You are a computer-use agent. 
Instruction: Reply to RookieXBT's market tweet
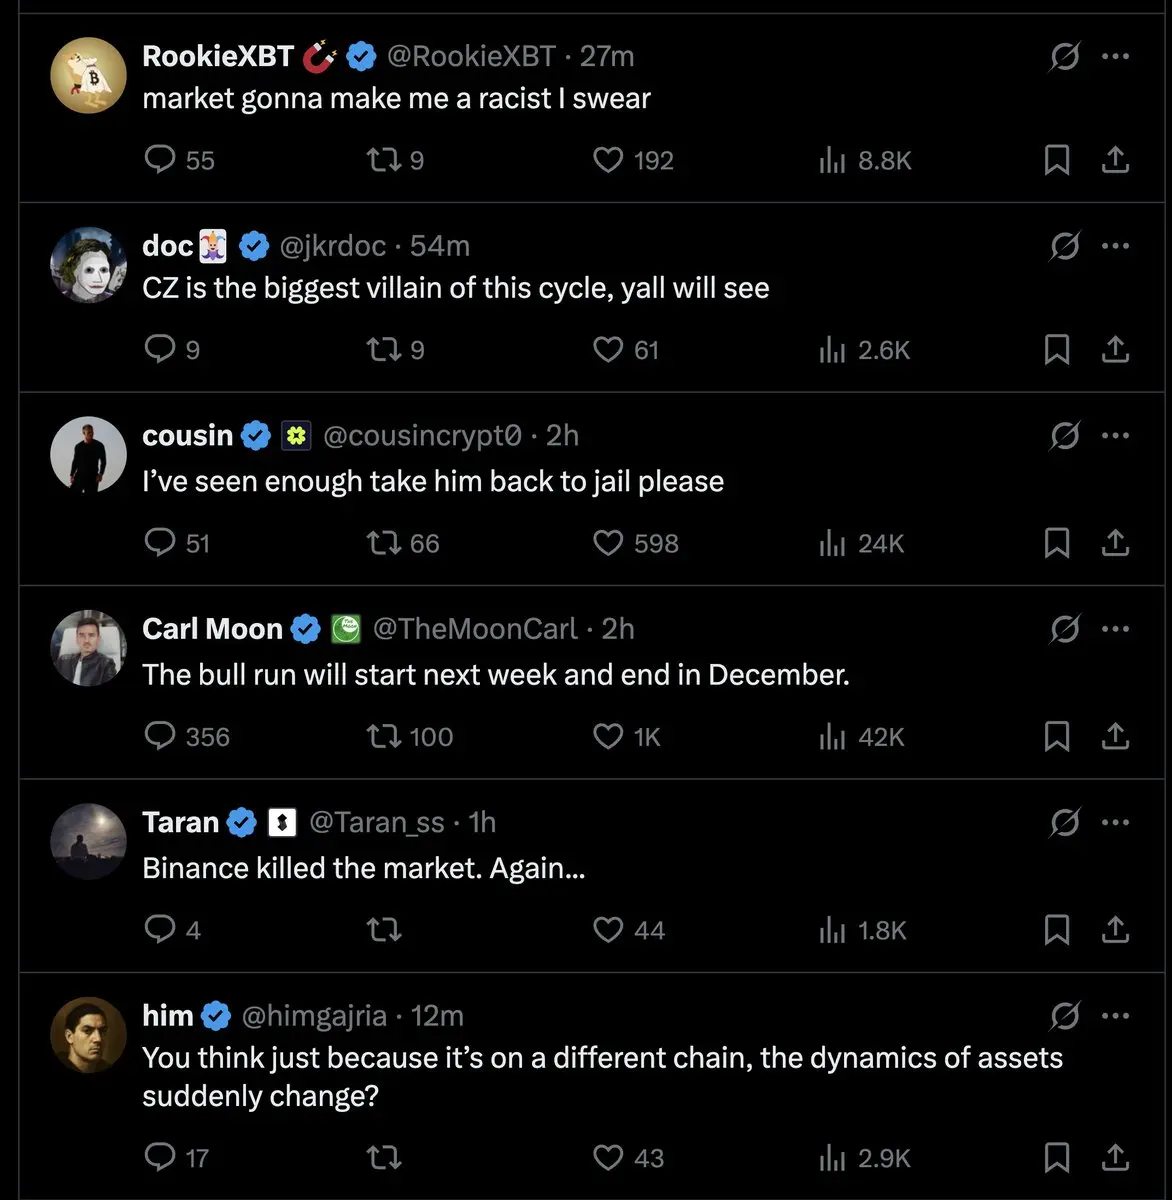pos(161,160)
